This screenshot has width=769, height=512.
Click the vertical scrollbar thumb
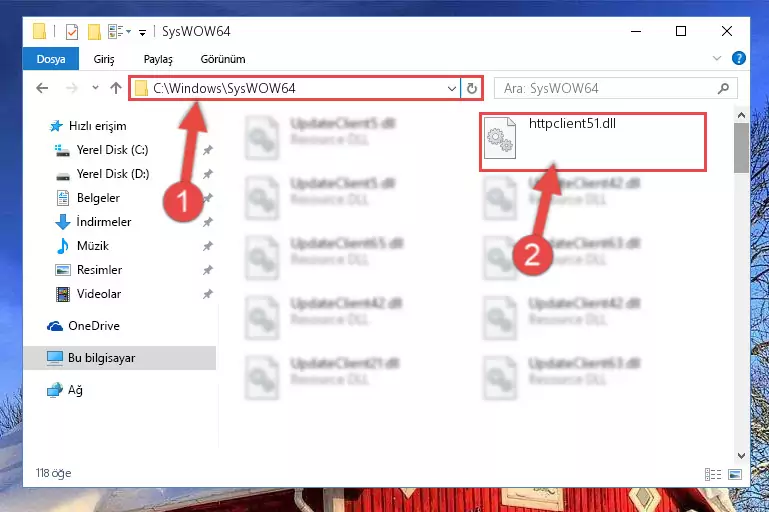click(x=741, y=148)
